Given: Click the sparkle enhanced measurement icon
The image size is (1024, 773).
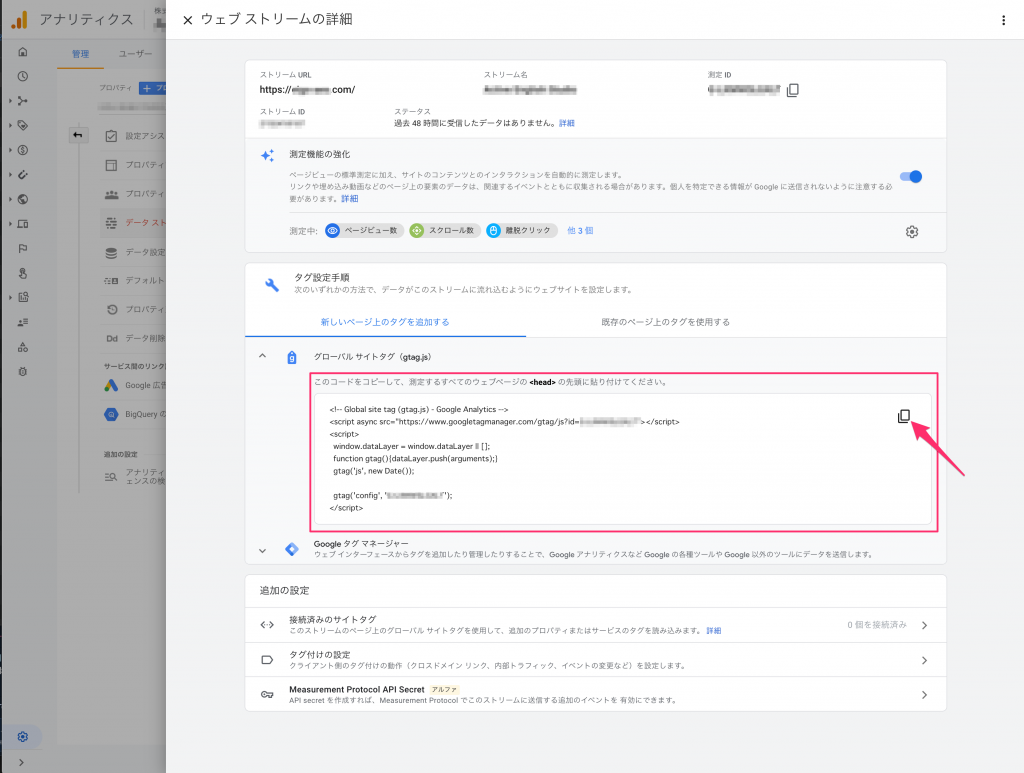Looking at the screenshot, I should tap(267, 155).
